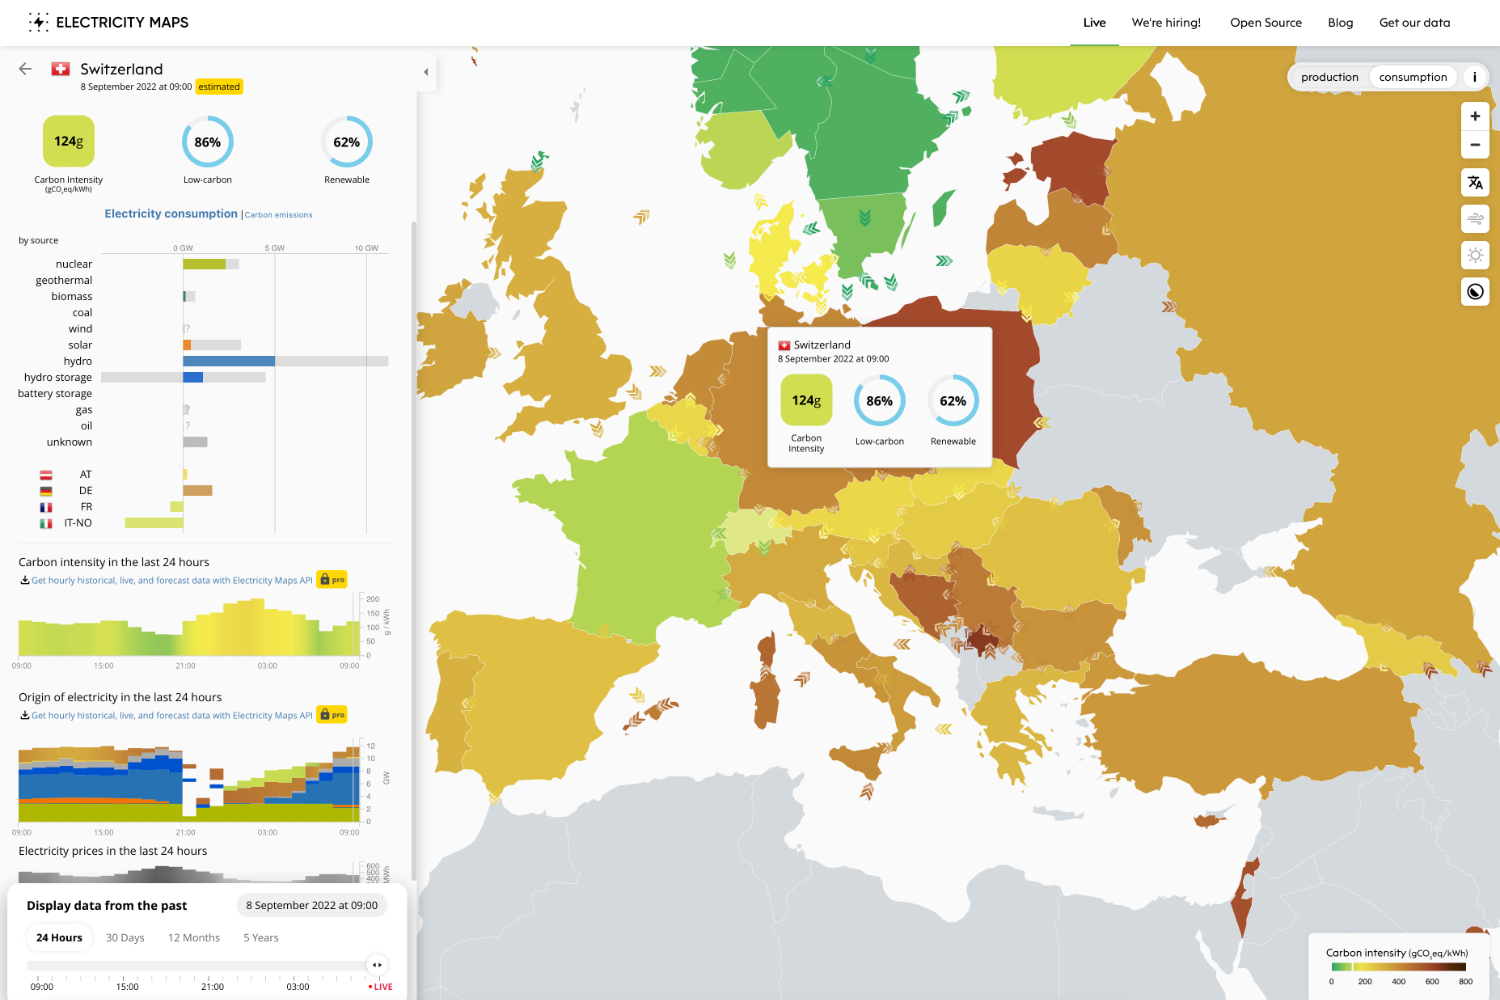Image resolution: width=1500 pixels, height=1000 pixels.
Task: Open the language selection options
Action: click(1475, 182)
